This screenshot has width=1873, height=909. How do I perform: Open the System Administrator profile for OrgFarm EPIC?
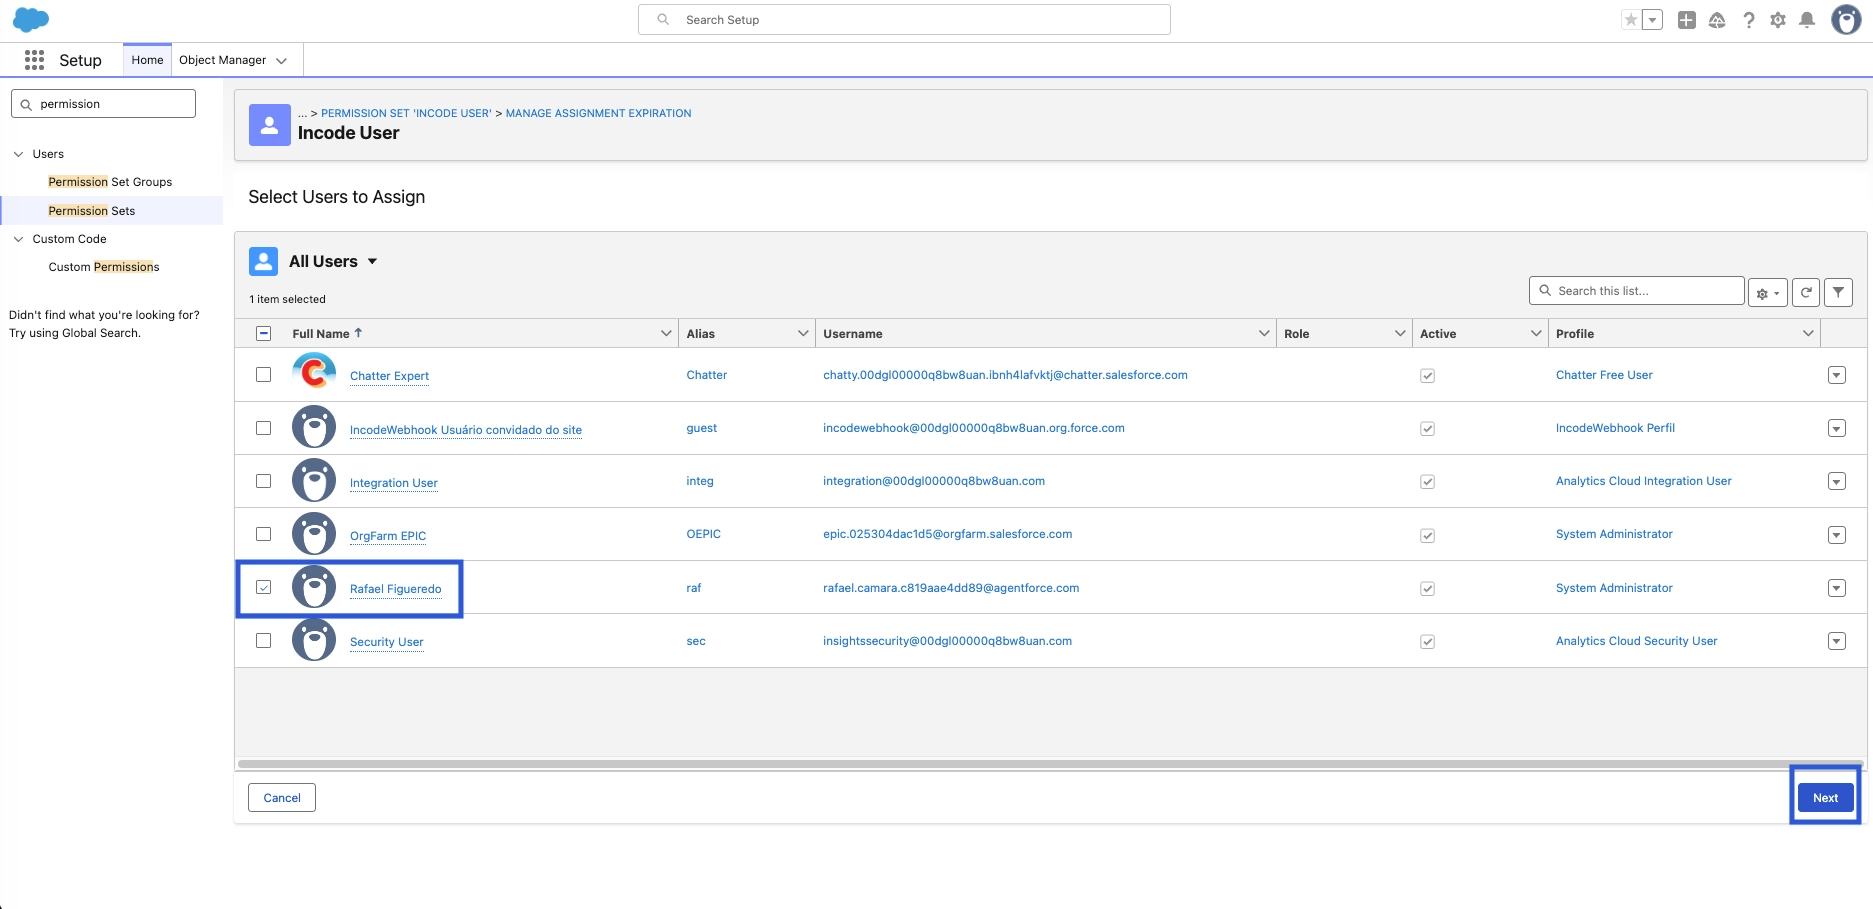coord(1614,534)
